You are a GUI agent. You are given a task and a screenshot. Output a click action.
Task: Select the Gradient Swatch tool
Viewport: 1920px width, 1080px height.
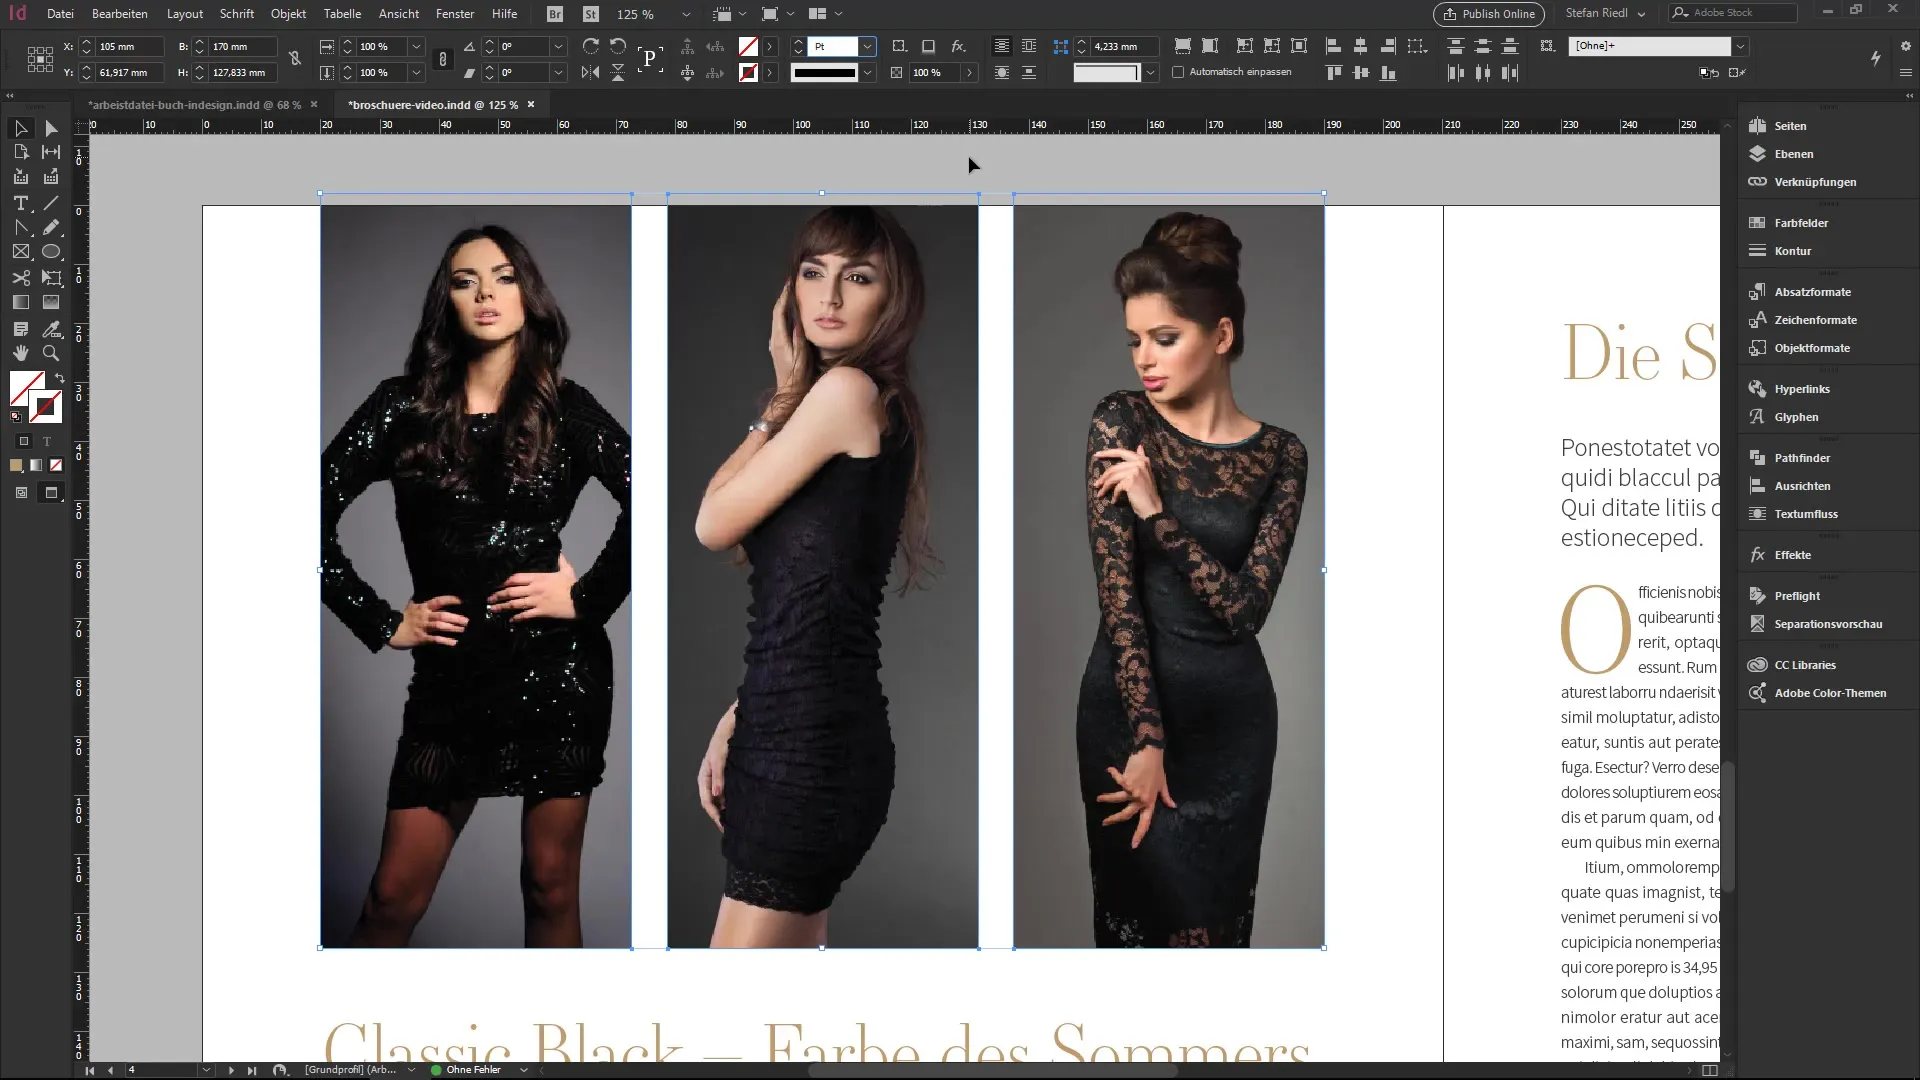tap(21, 302)
